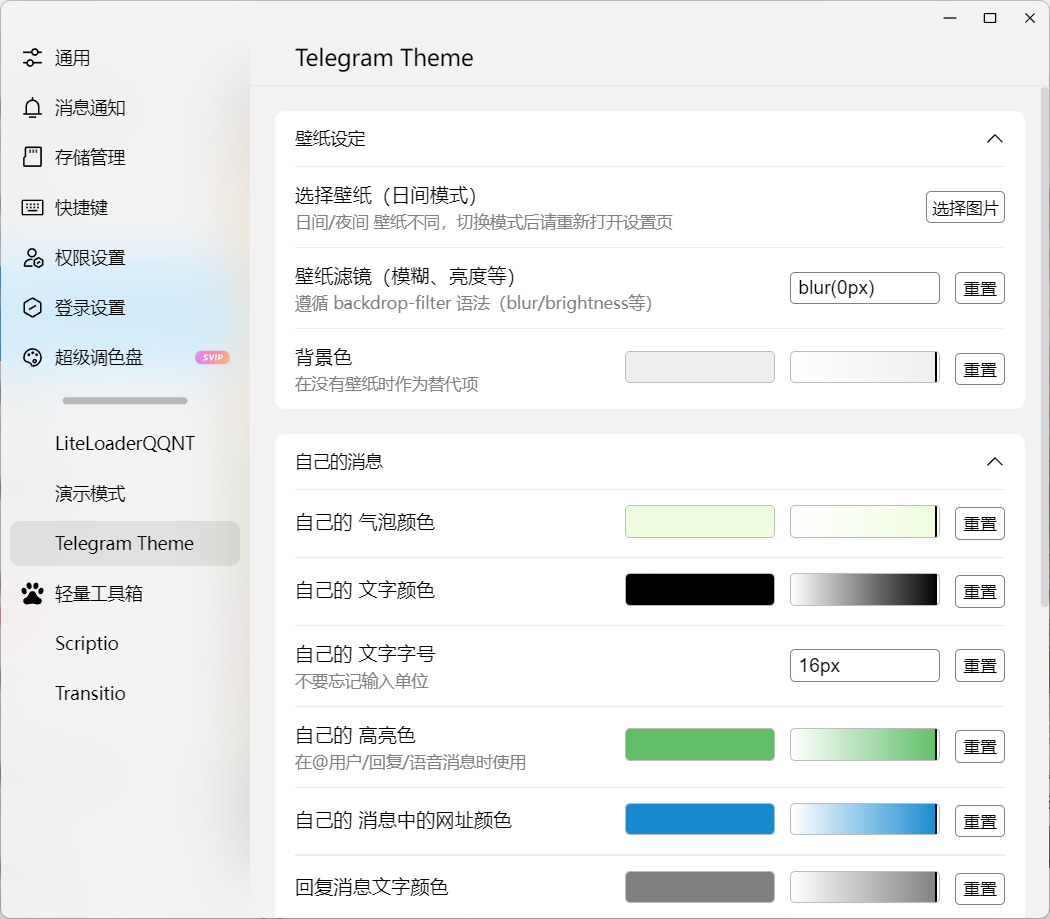The image size is (1050, 919).
Task: Adjust 回复消息文字颜色 opacity slider
Action: [x=865, y=887]
